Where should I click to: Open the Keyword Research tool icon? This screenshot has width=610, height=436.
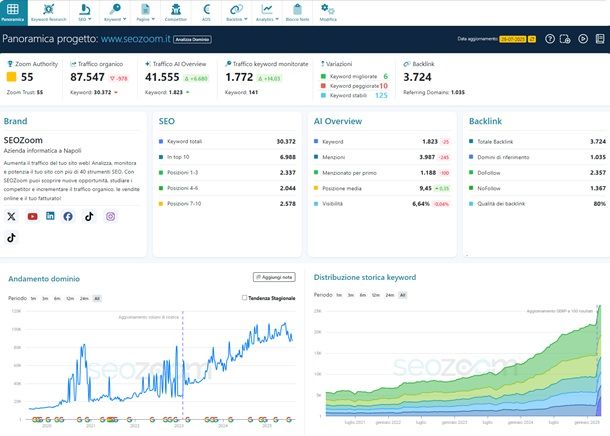tap(47, 12)
